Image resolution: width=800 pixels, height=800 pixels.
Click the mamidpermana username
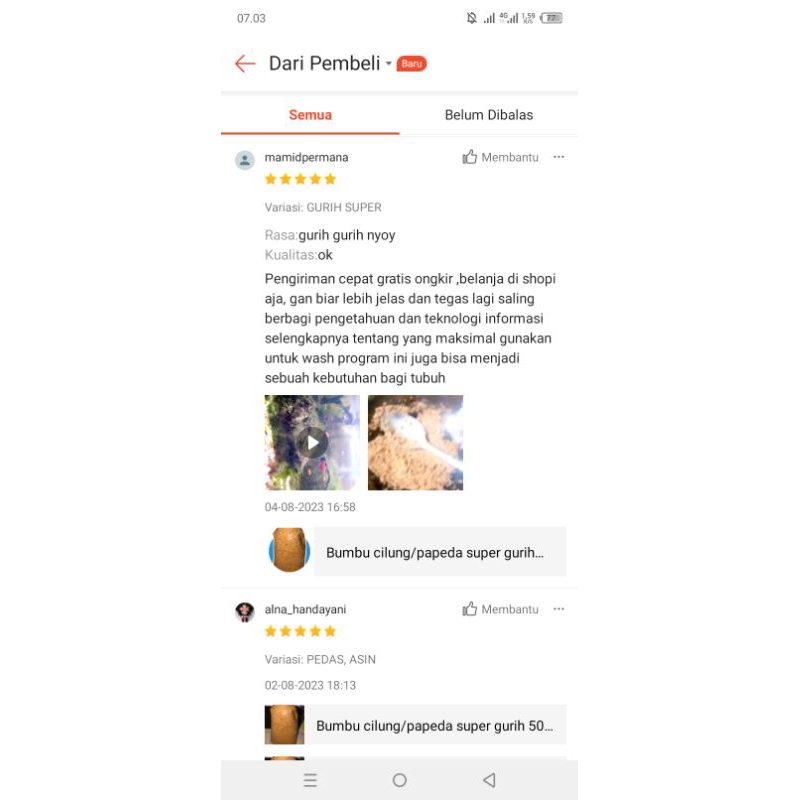pyautogui.click(x=306, y=158)
